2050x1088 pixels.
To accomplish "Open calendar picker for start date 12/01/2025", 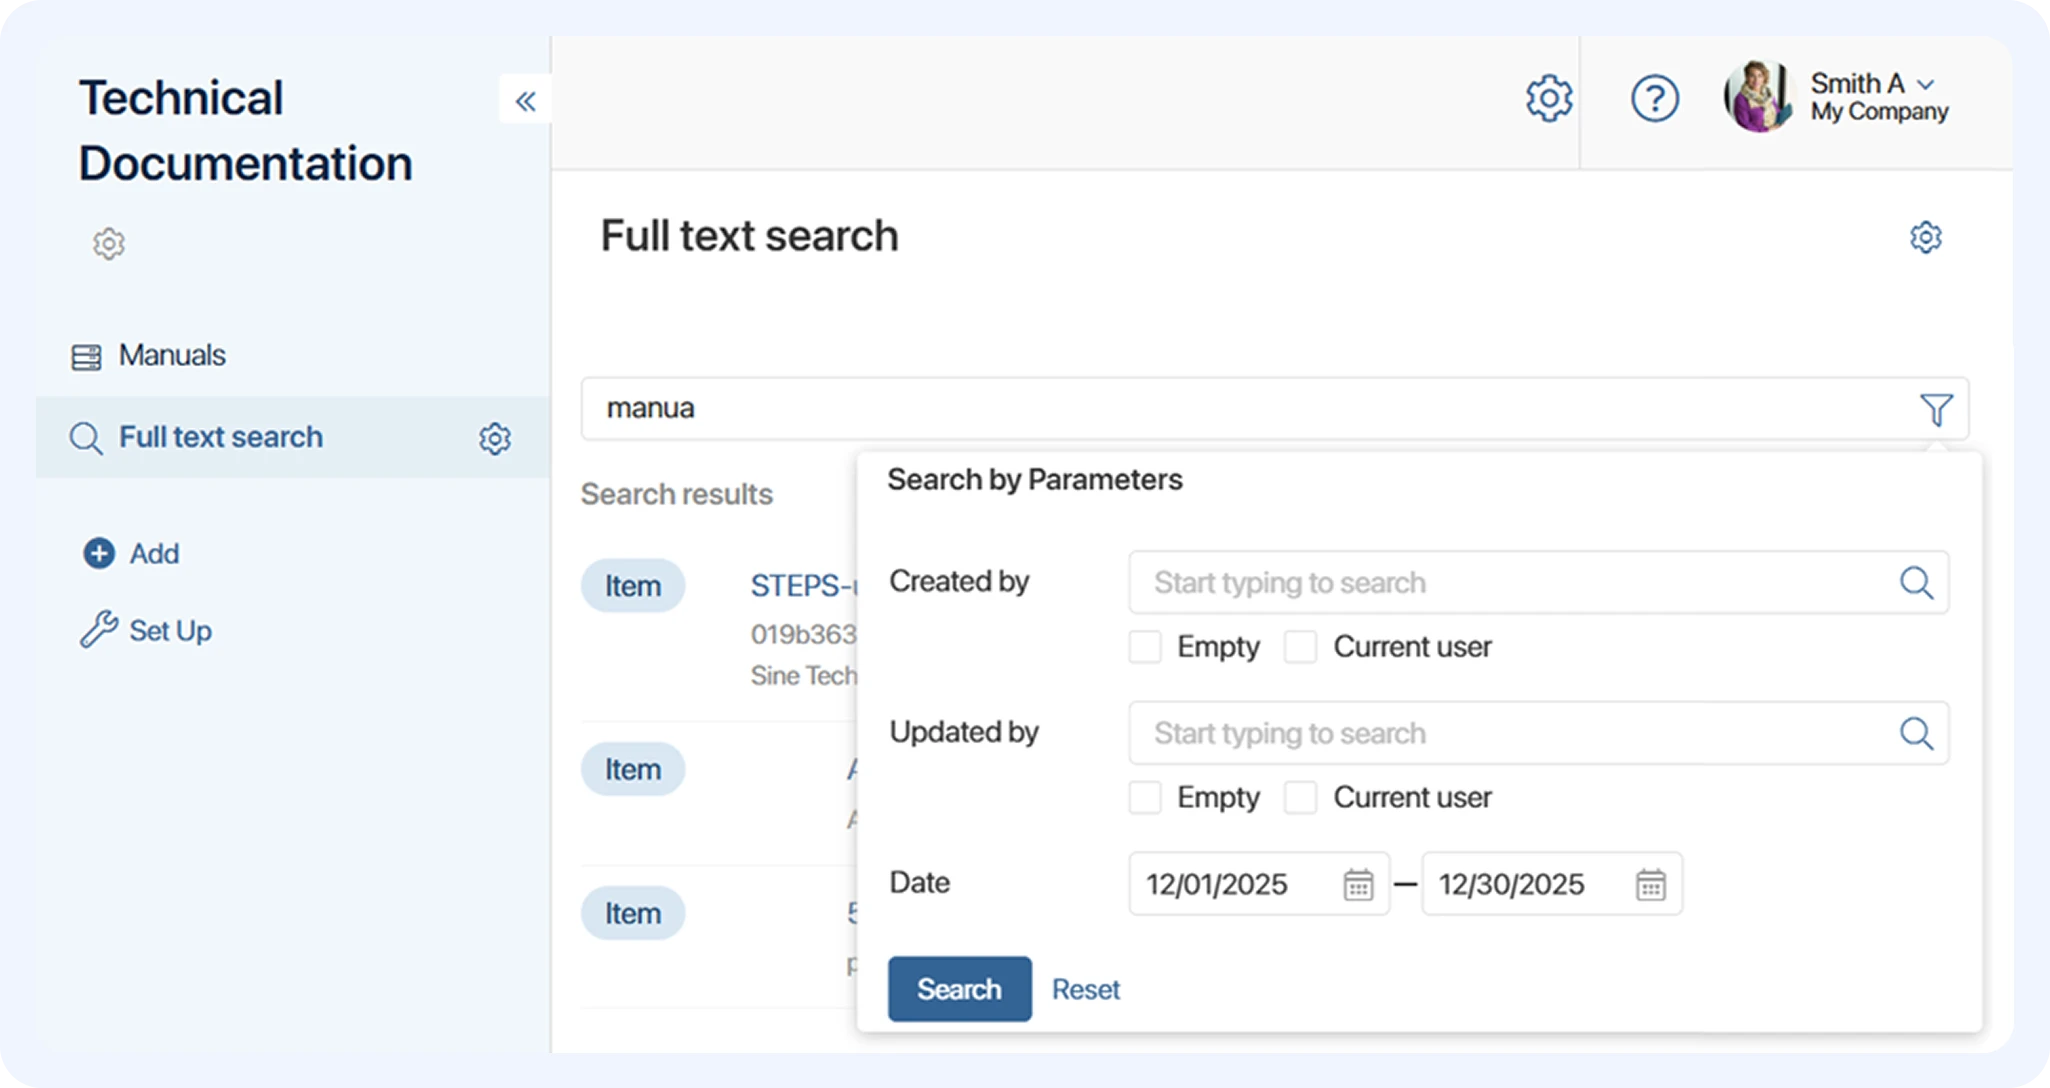I will click(x=1358, y=884).
